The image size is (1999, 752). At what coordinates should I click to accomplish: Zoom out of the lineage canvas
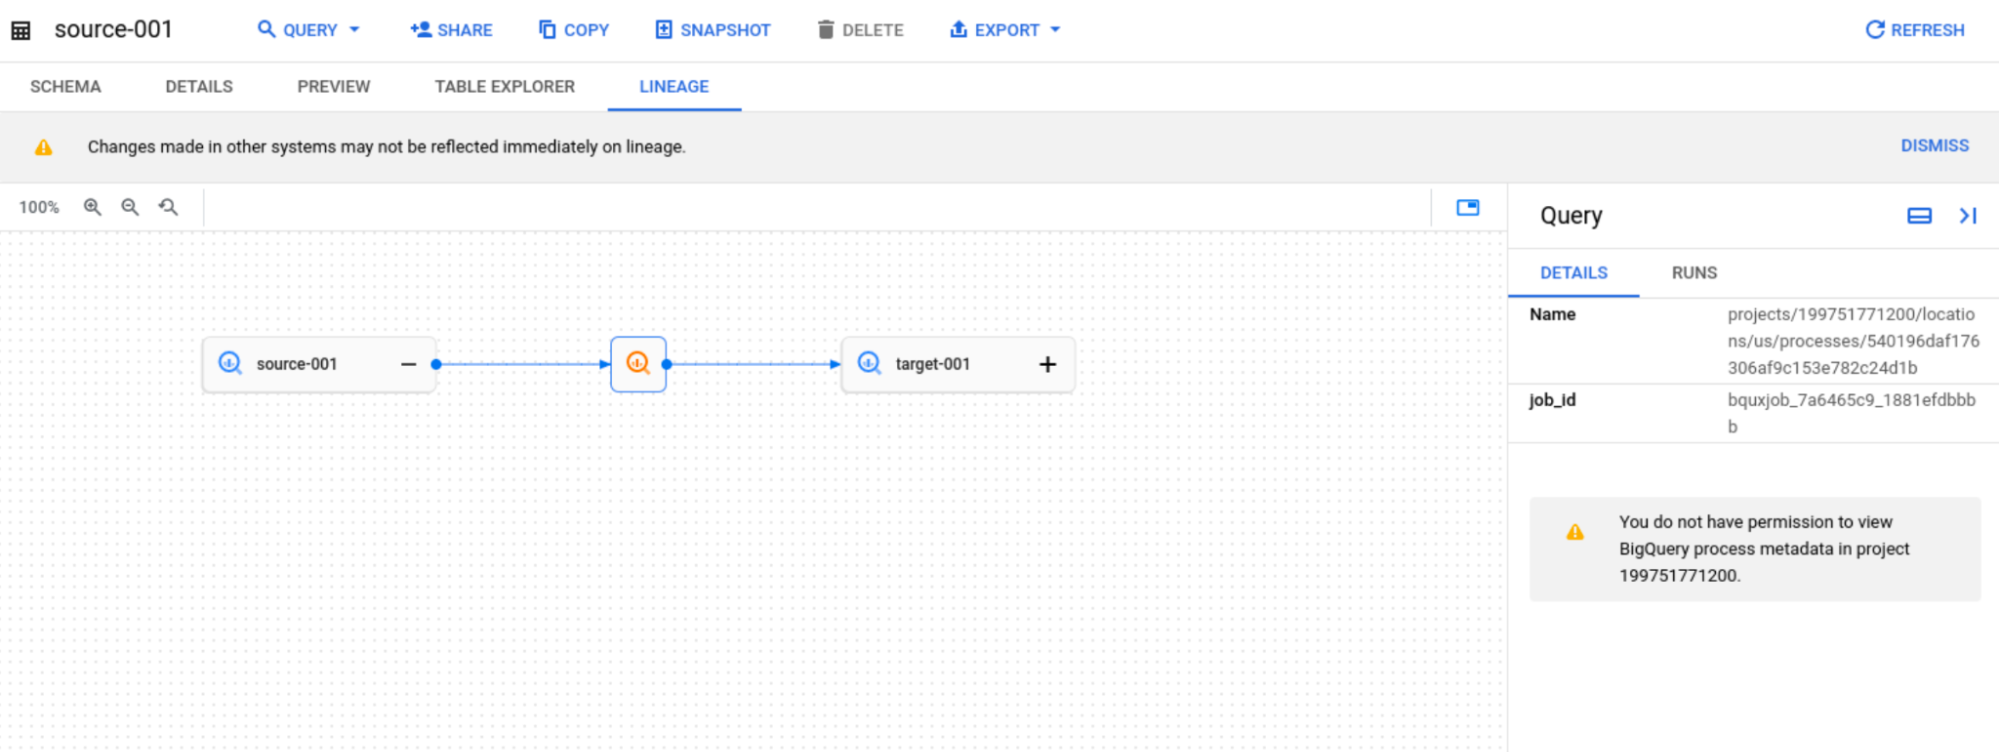[x=130, y=207]
